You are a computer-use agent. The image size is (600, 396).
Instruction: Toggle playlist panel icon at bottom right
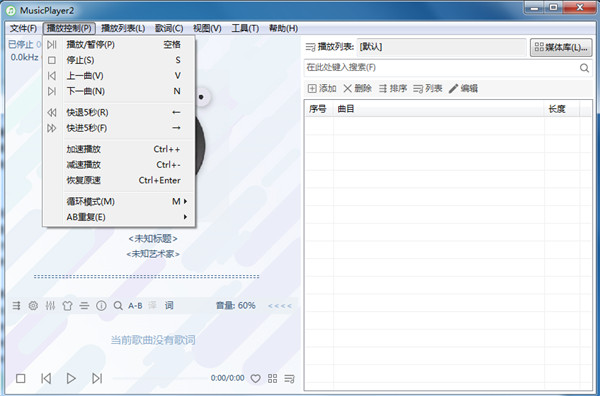coord(289,379)
